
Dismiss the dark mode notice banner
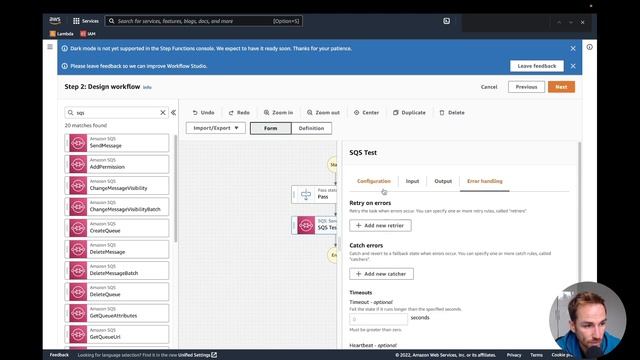tap(573, 49)
